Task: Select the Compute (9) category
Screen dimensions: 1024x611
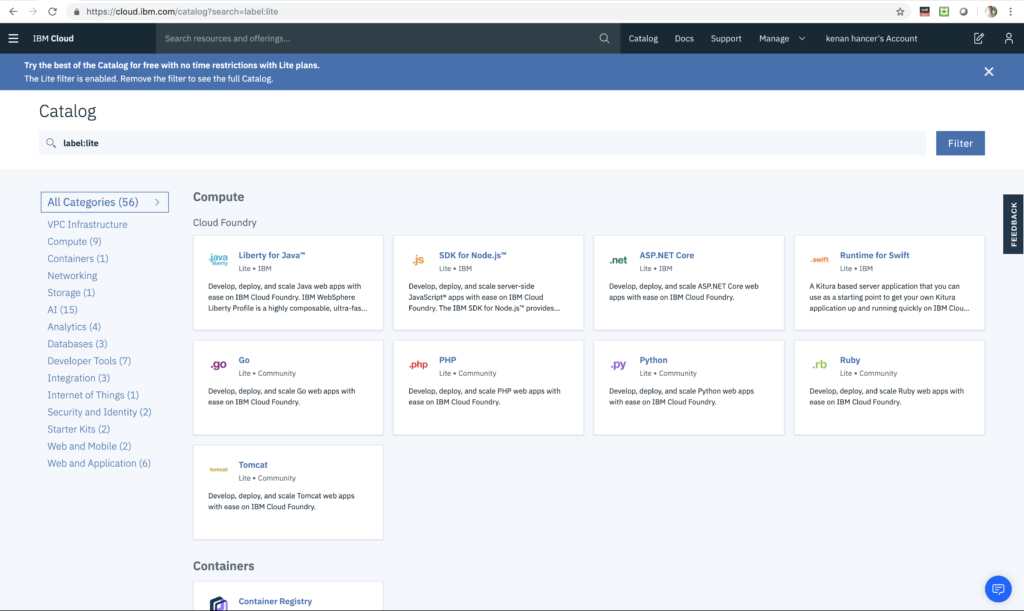Action: (74, 242)
